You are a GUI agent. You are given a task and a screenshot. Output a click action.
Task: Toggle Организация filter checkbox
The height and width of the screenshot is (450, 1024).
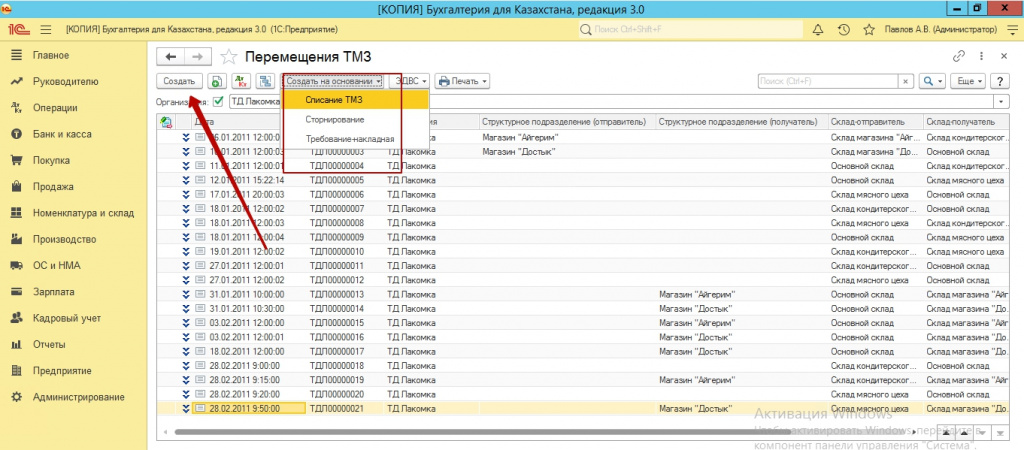(218, 101)
